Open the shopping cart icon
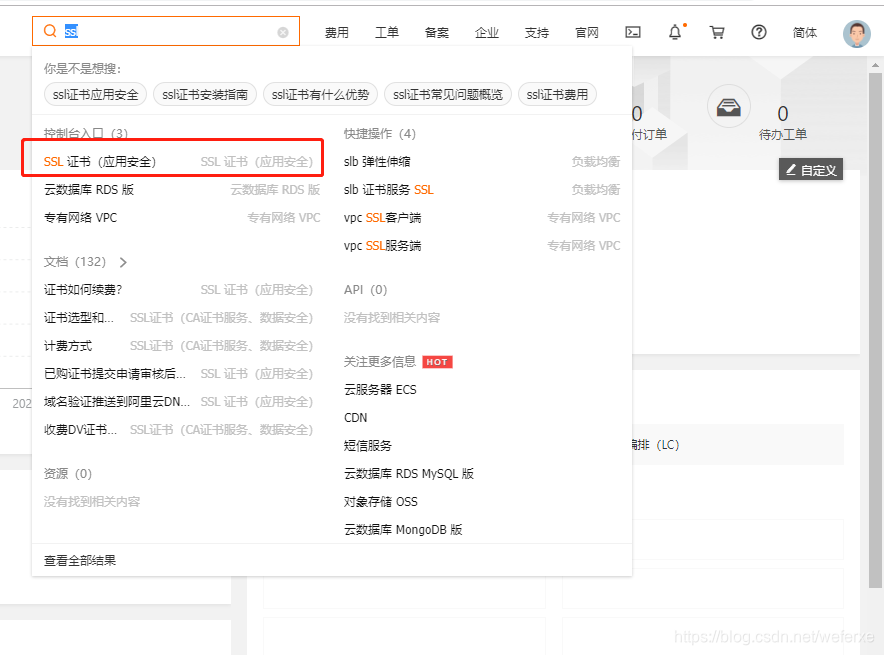Viewport: 884px width, 655px height. point(717,32)
